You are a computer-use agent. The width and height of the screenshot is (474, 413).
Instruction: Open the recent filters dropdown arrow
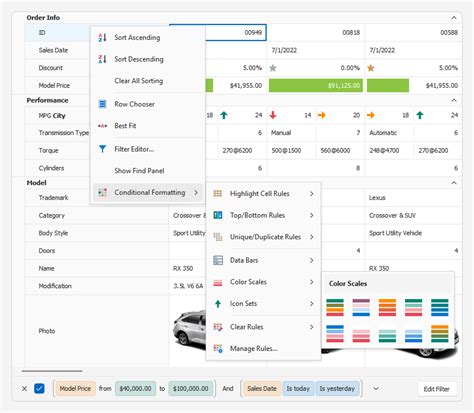tap(376, 389)
